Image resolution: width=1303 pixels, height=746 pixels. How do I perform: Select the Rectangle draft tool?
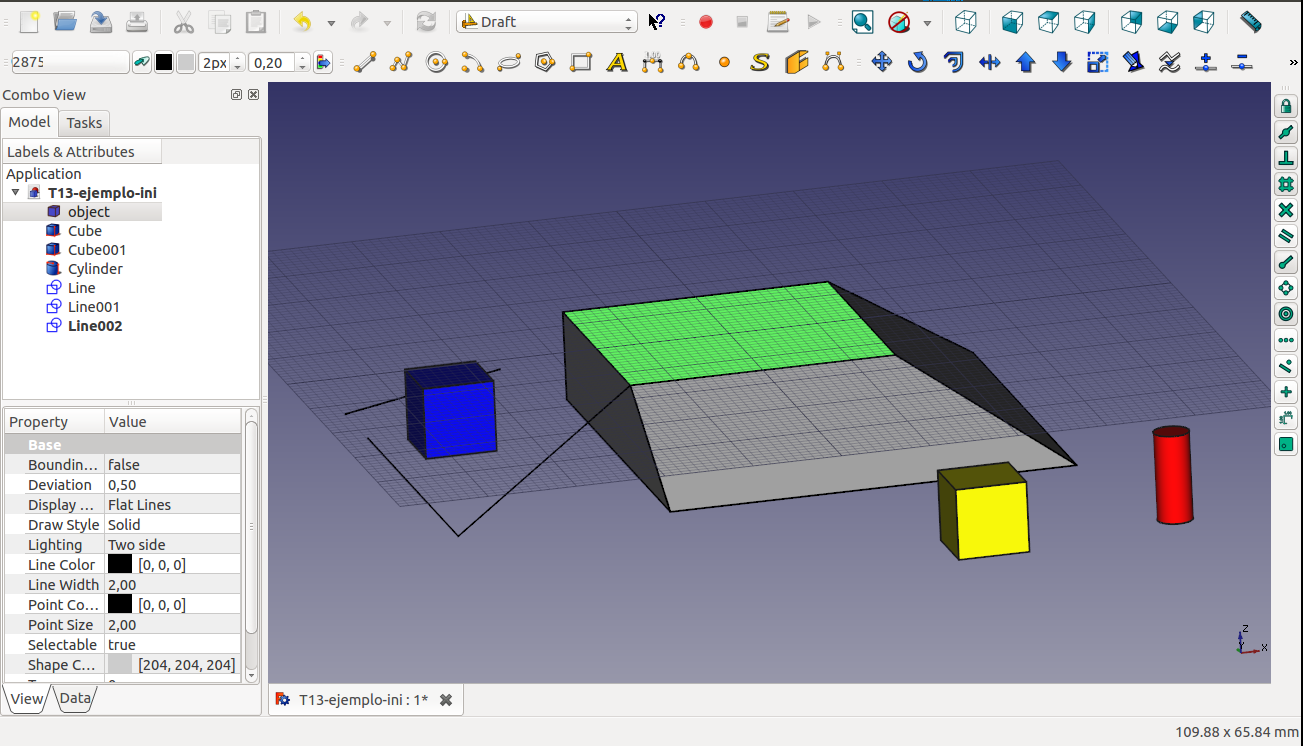(581, 62)
